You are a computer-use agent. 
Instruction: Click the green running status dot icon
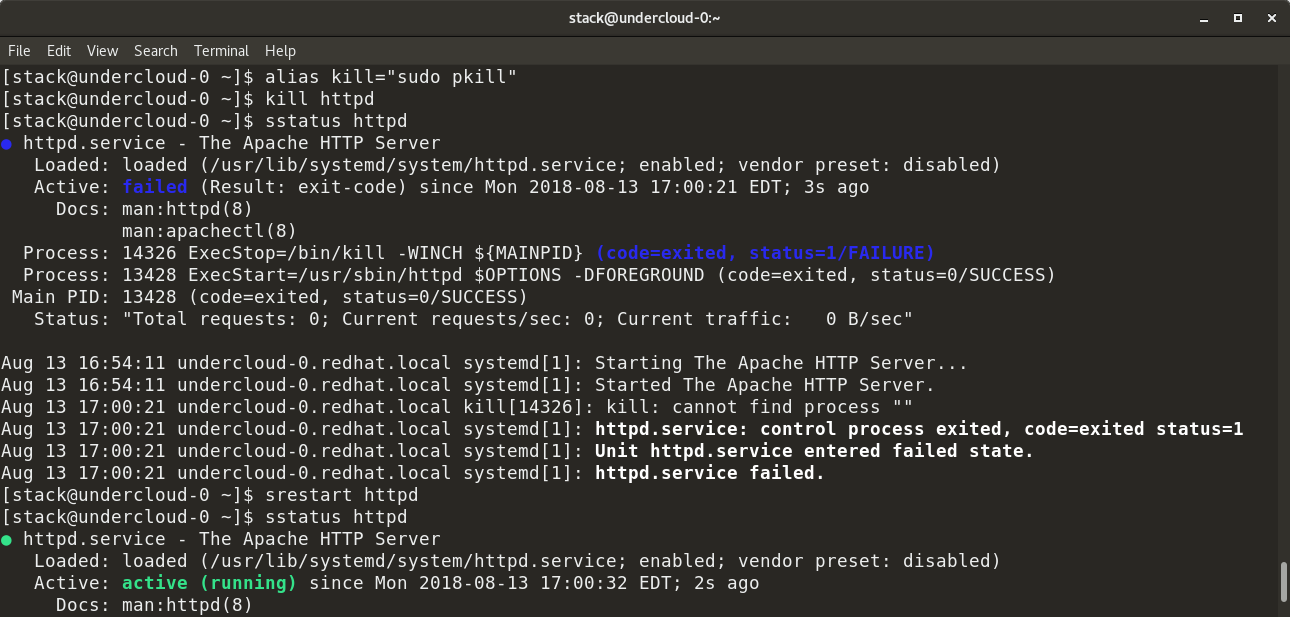coord(7,539)
